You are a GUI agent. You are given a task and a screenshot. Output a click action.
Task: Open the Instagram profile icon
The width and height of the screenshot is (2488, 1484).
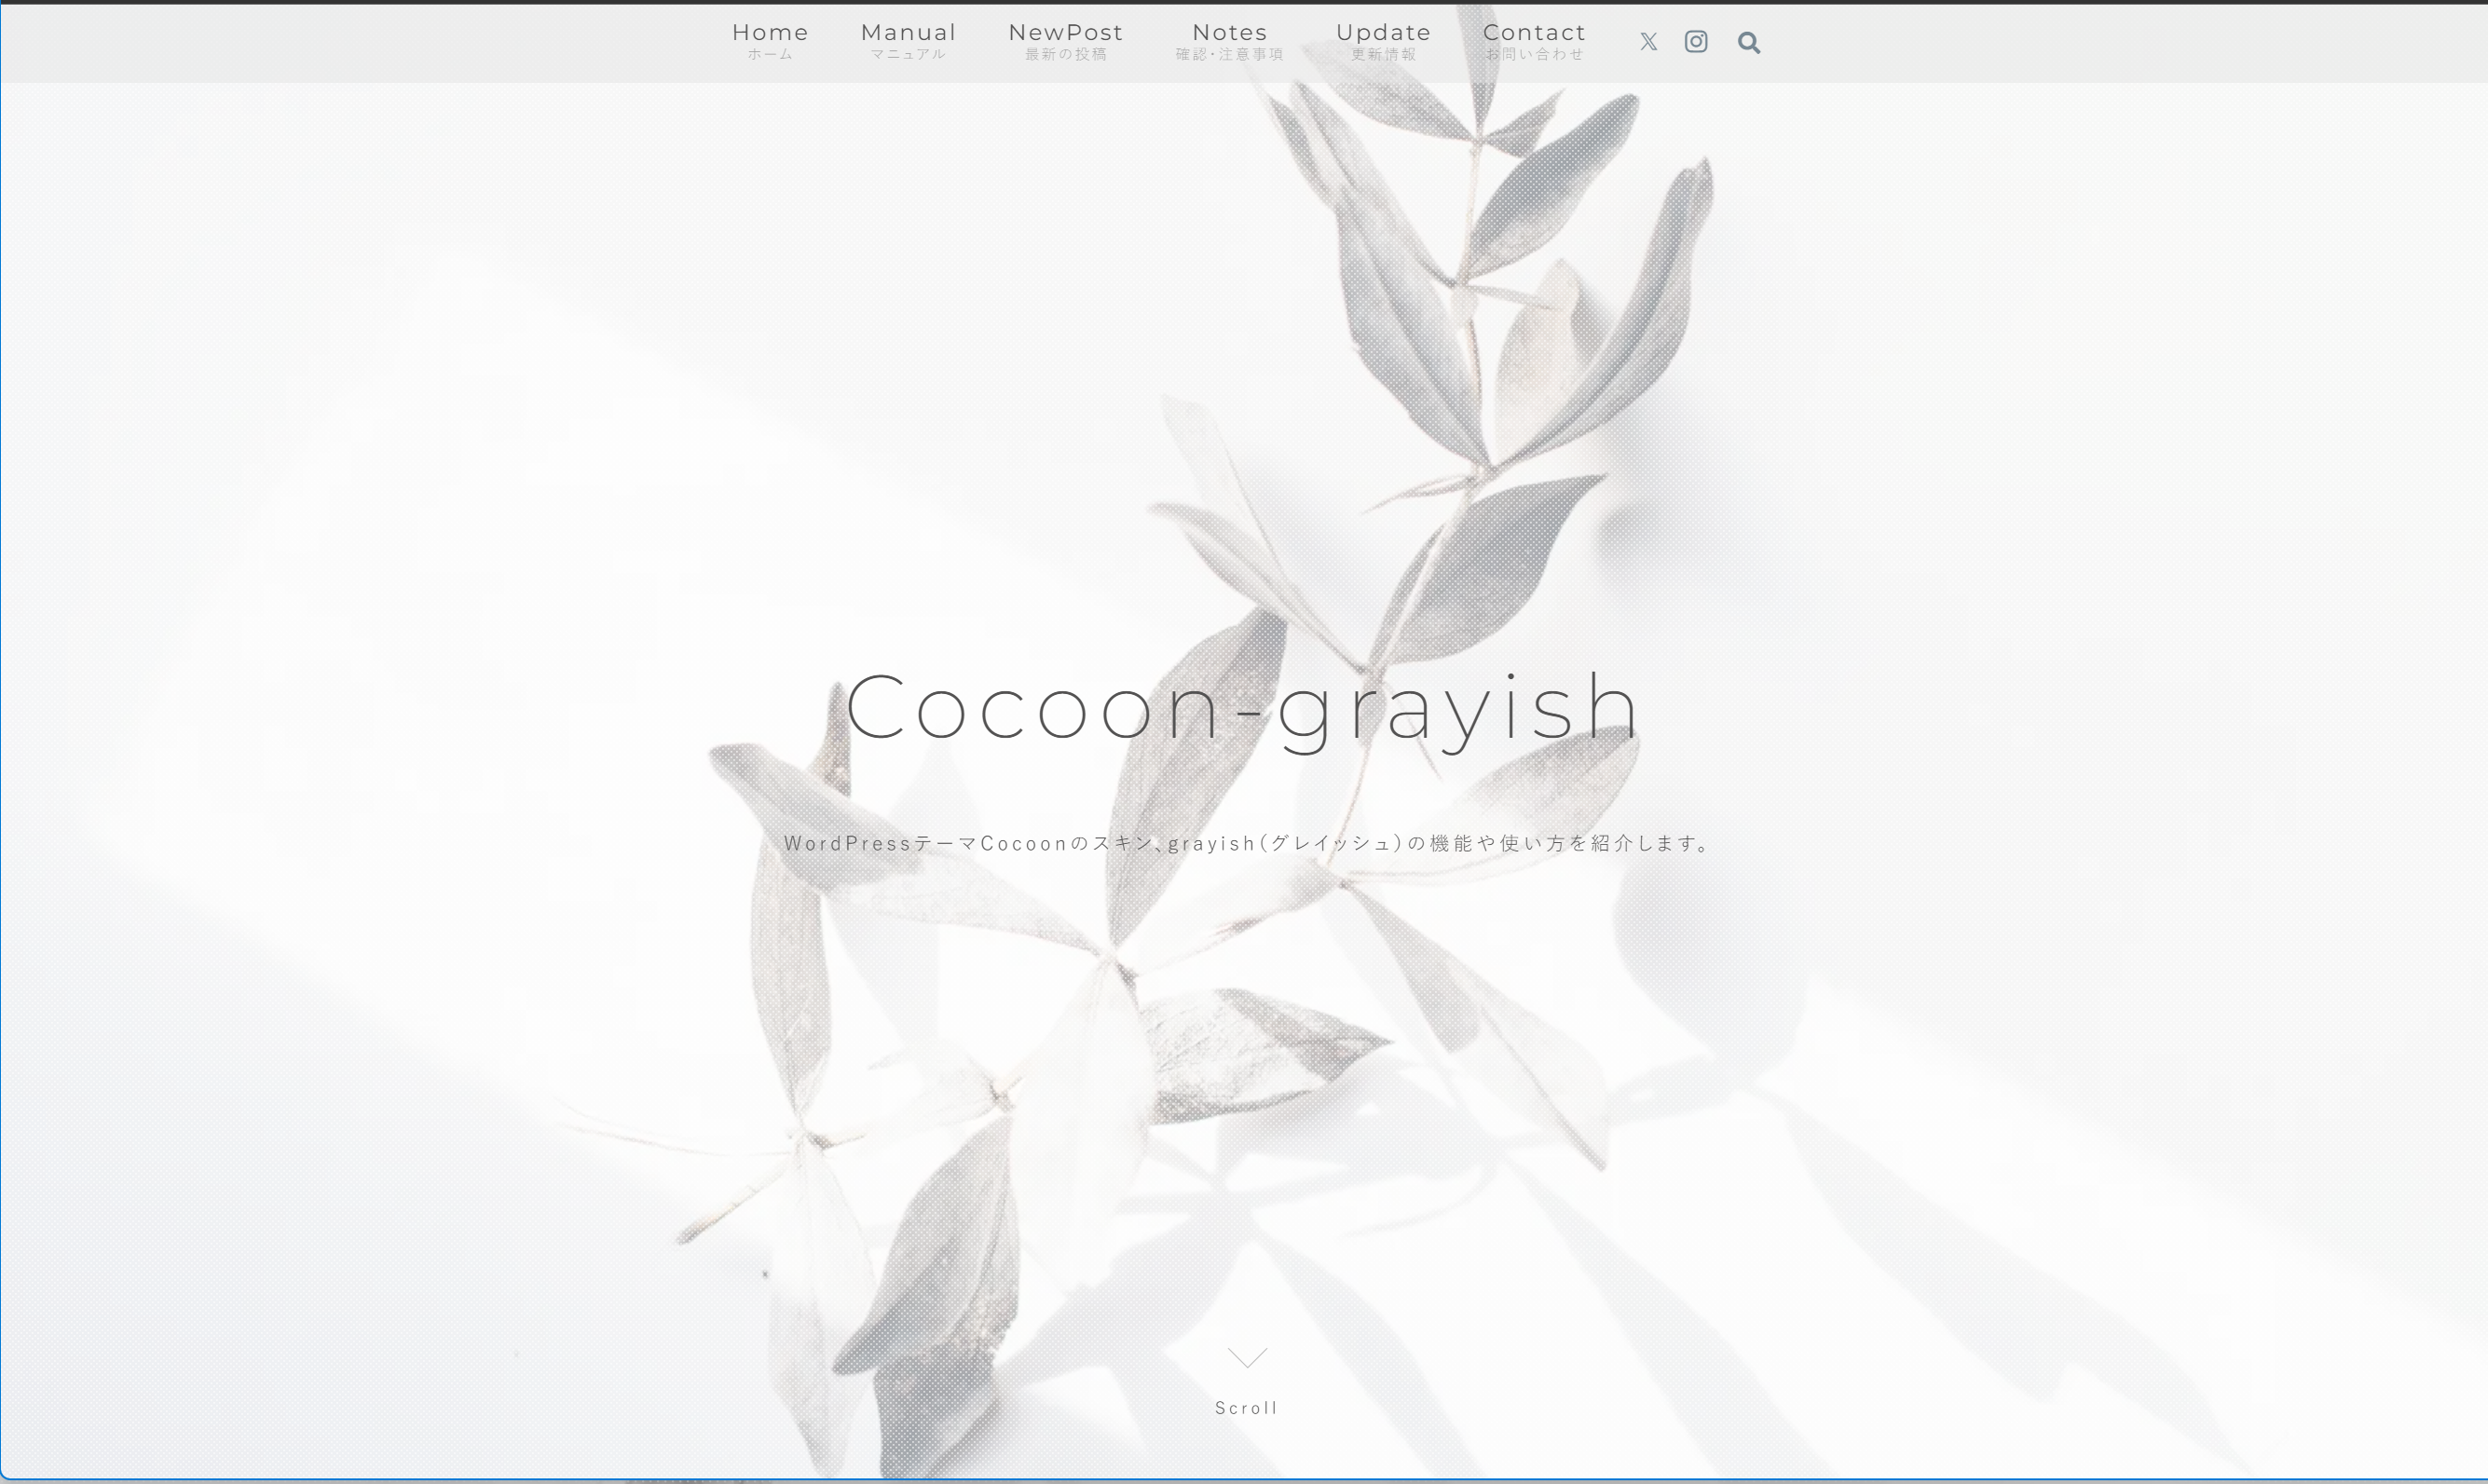coord(1696,42)
